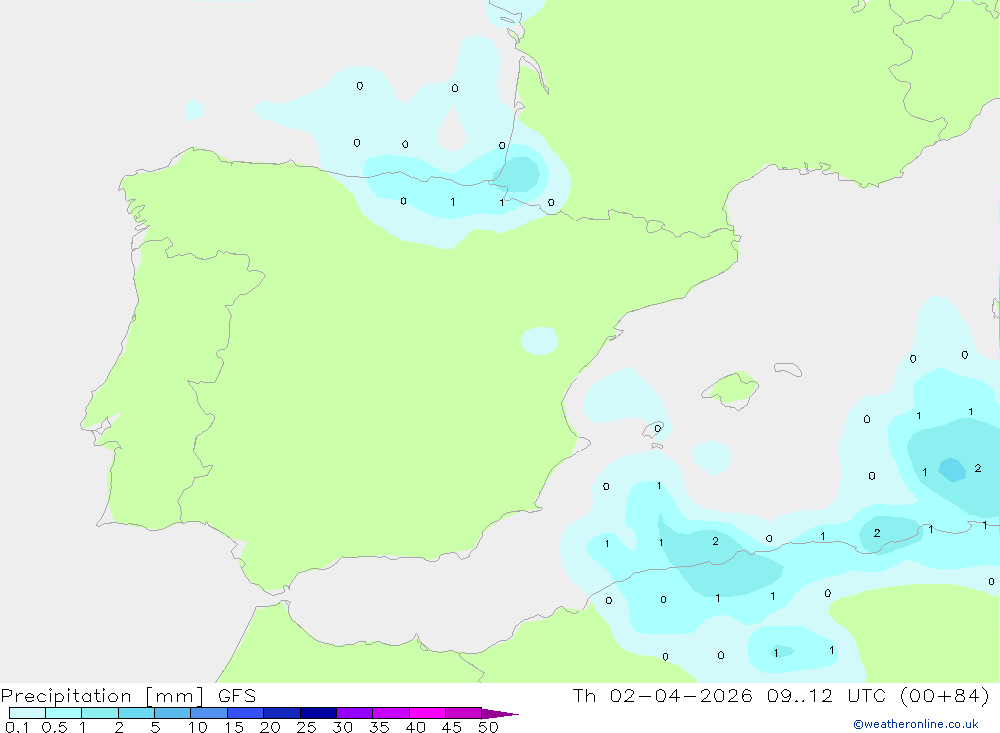Click the above-50 mm arrow tip in legend
The width and height of the screenshot is (1000, 733).
click(x=500, y=713)
